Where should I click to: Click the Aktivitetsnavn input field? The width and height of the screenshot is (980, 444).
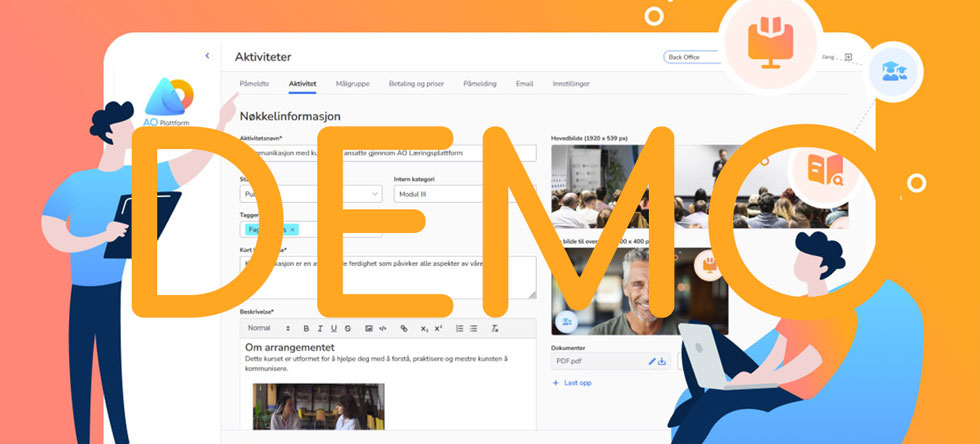click(x=388, y=153)
